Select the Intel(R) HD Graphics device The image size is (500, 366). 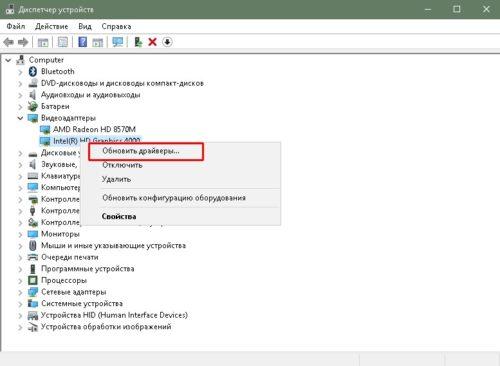pyautogui.click(x=97, y=141)
